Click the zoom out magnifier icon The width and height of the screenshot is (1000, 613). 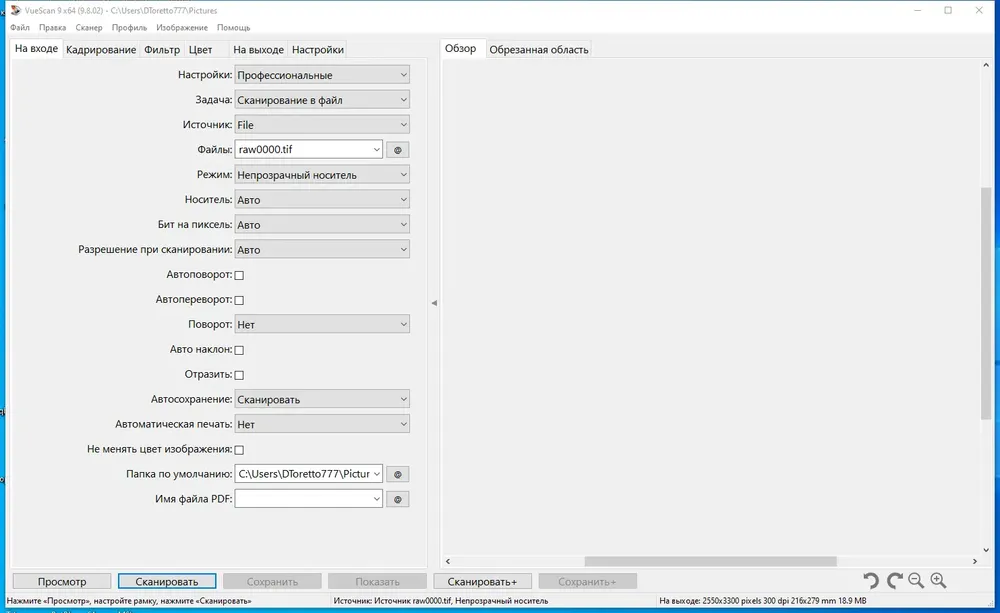pyautogui.click(x=916, y=580)
